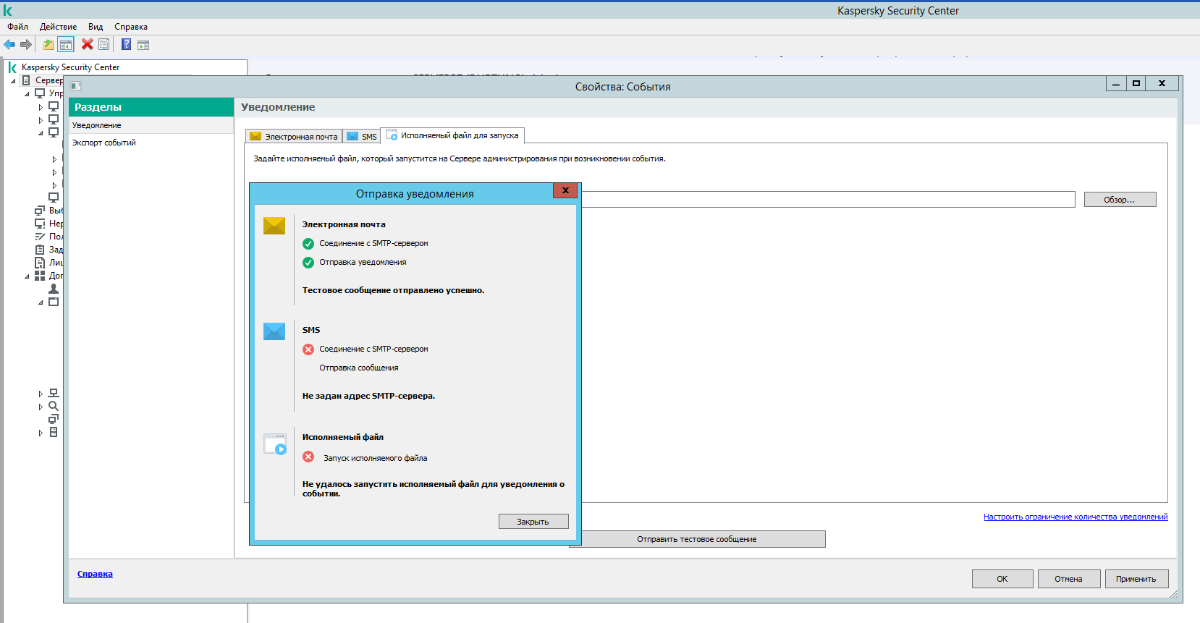
Task: Open the Файл menu
Action: coord(18,26)
